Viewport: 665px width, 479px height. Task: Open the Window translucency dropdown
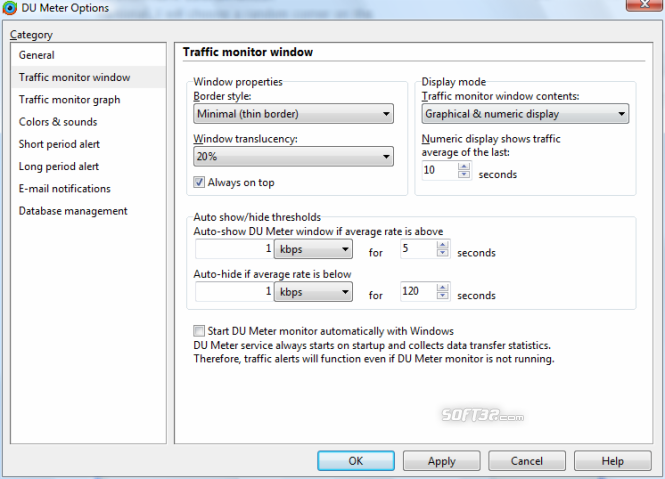(x=293, y=157)
